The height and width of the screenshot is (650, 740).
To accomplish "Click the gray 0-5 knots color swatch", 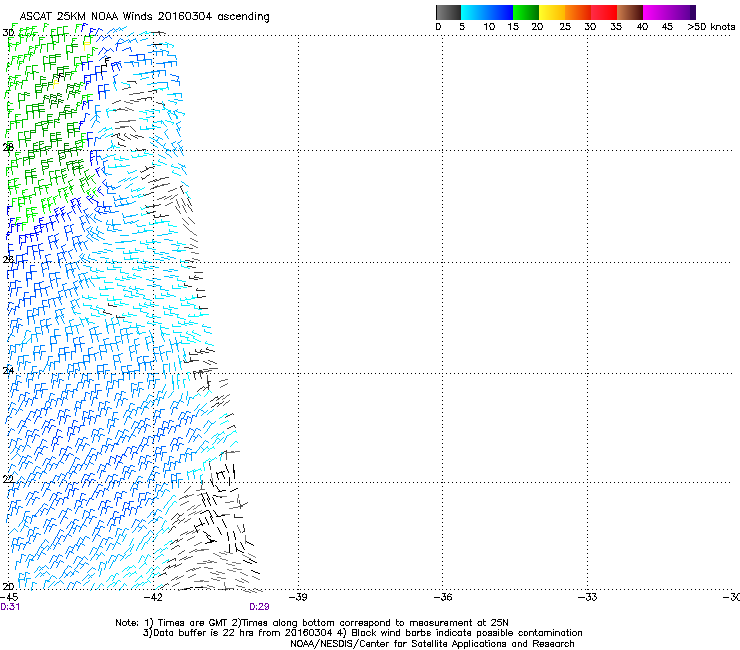I will [x=448, y=12].
